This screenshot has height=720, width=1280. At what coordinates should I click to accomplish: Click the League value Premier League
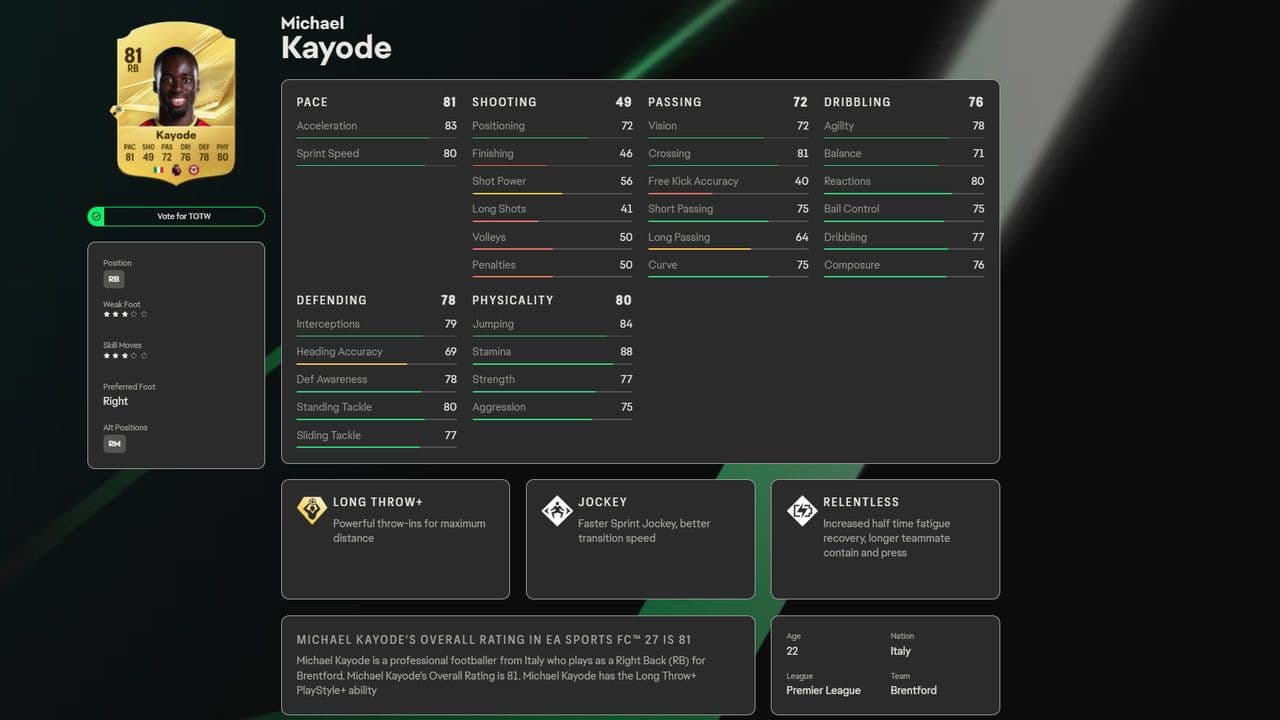pos(823,690)
